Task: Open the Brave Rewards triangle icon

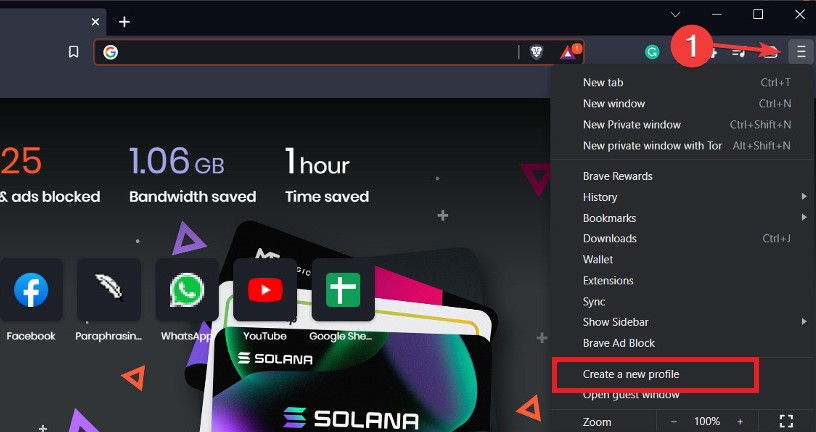Action: pyautogui.click(x=568, y=52)
